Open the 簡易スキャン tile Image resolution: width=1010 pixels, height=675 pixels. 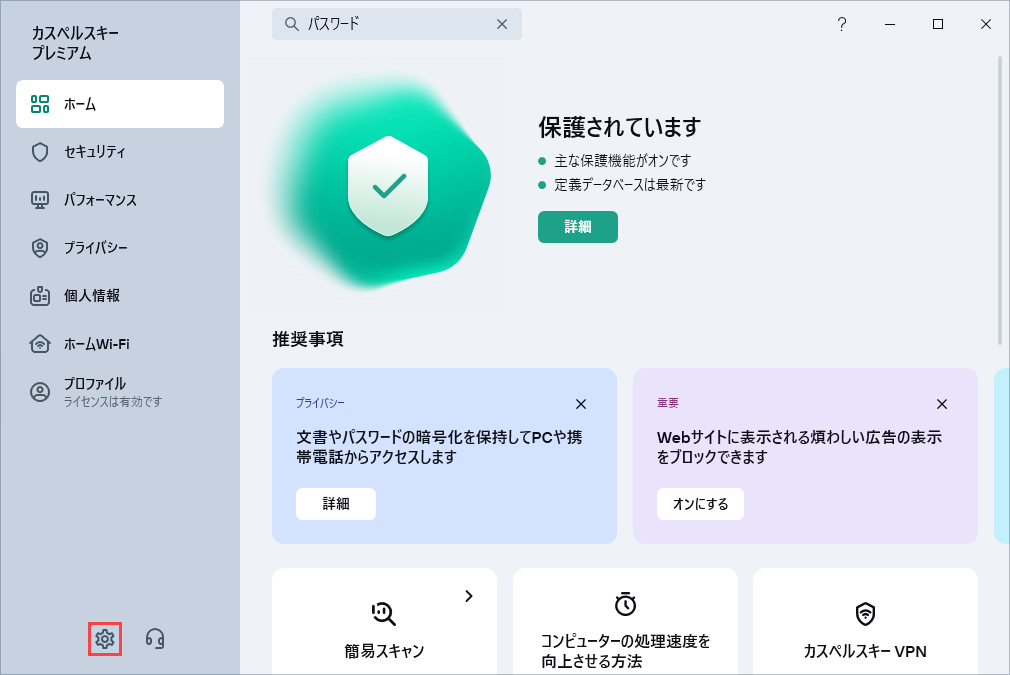pos(385,622)
